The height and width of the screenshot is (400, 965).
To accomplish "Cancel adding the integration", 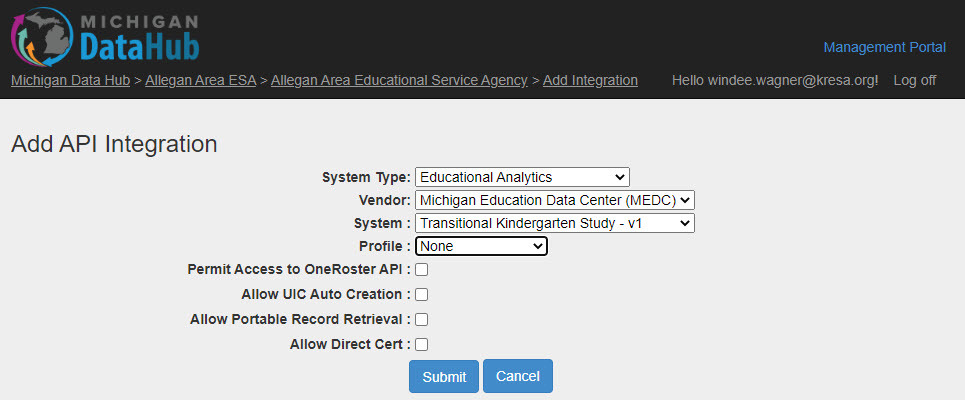I will point(518,376).
